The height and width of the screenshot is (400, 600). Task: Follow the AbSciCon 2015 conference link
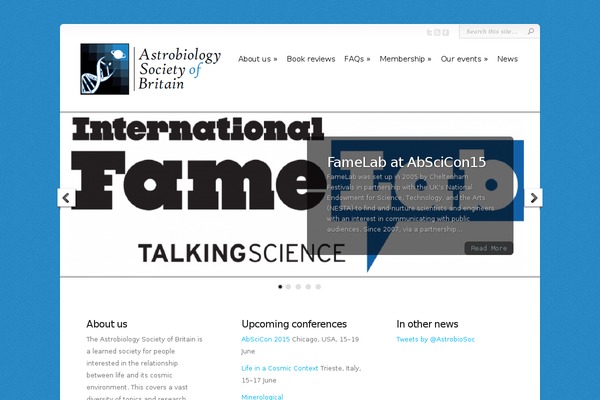[x=266, y=339]
